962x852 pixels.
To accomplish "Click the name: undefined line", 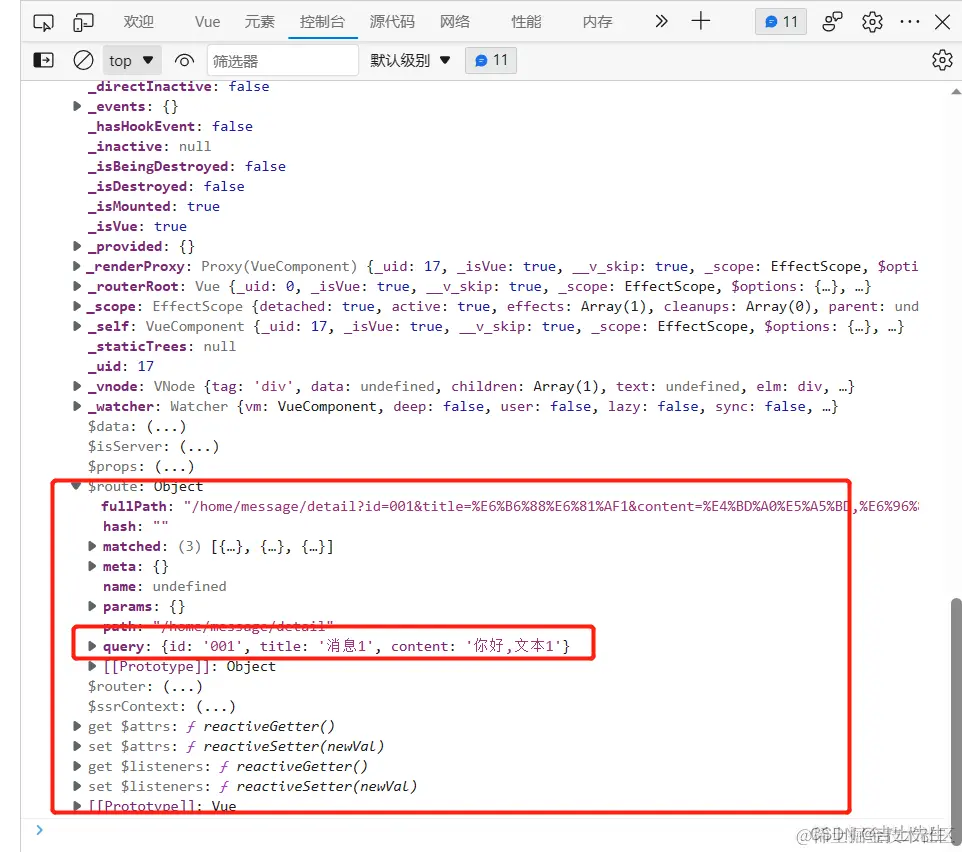I will [164, 586].
